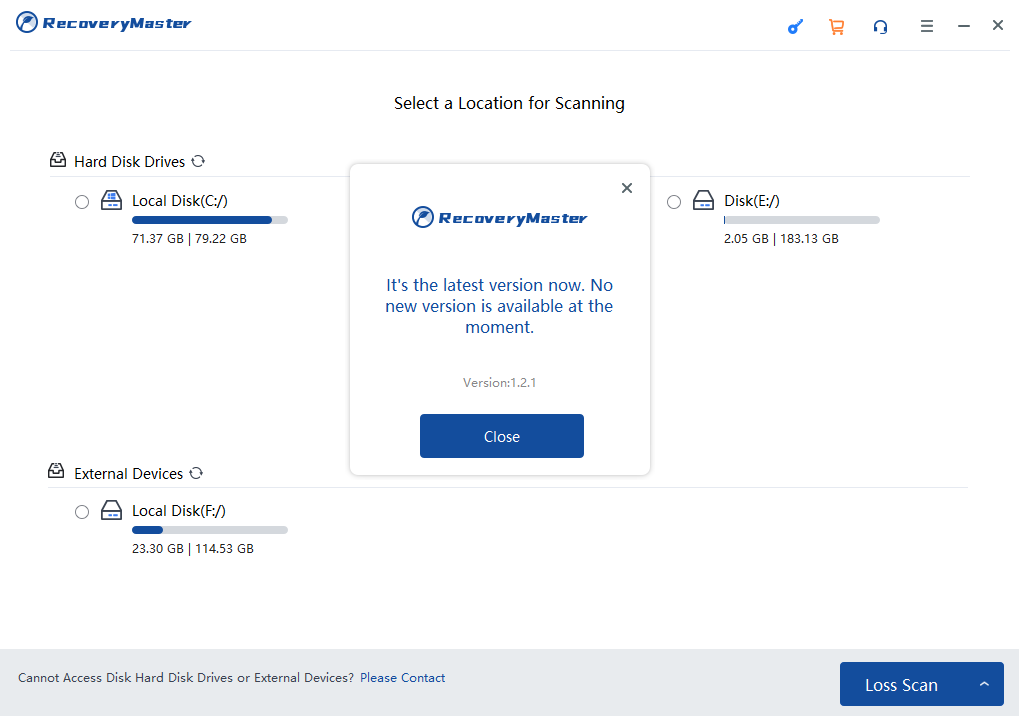Click Cannot Access Disk Hard Disk Drives text
The height and width of the screenshot is (716, 1019).
point(186,678)
